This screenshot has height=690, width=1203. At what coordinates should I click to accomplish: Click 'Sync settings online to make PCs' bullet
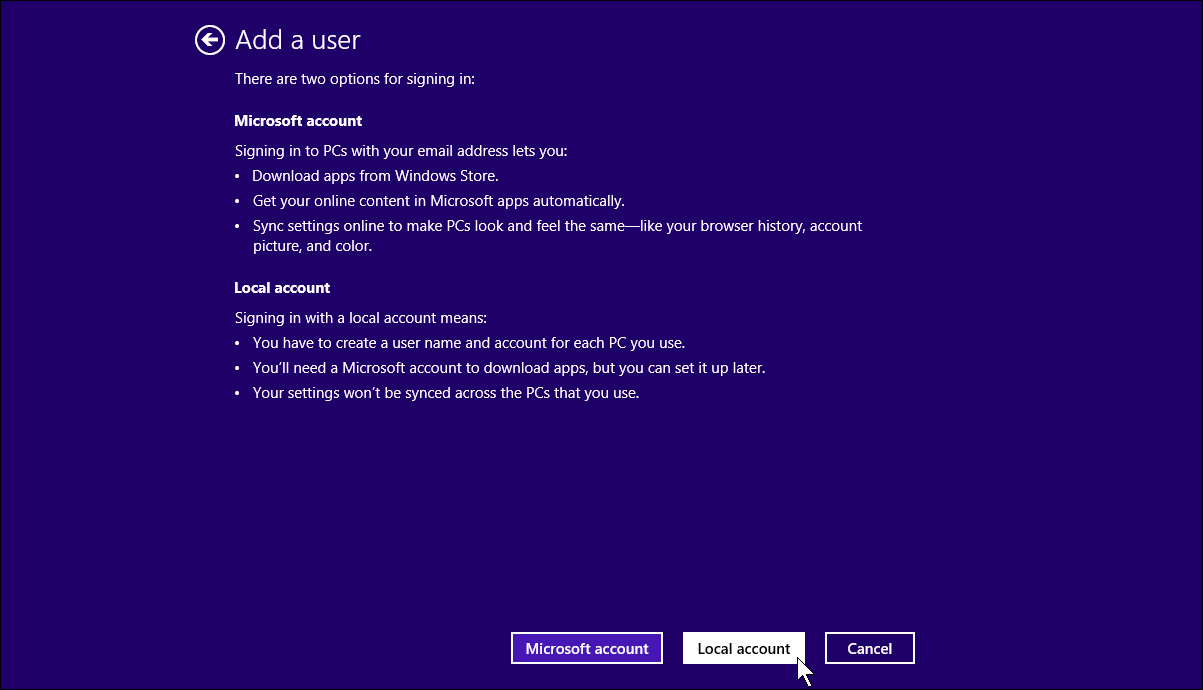point(557,236)
